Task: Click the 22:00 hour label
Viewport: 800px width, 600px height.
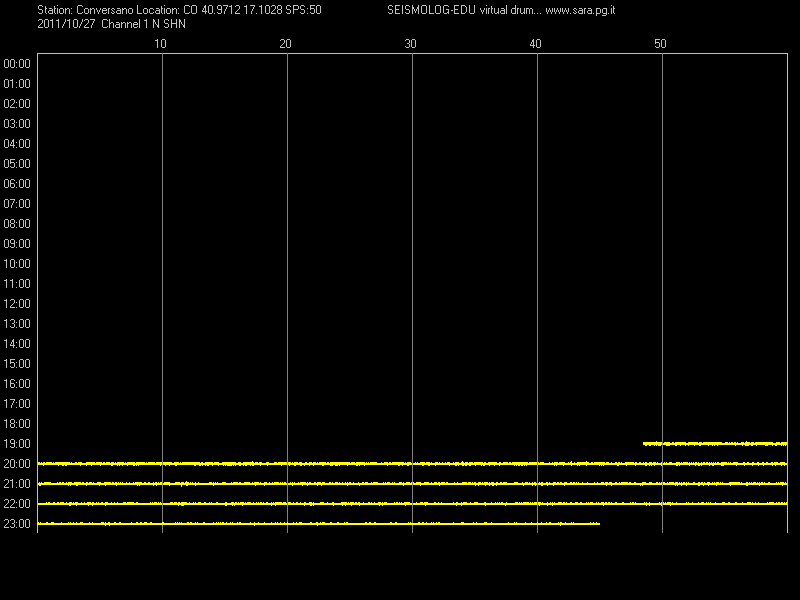Action: [17, 504]
